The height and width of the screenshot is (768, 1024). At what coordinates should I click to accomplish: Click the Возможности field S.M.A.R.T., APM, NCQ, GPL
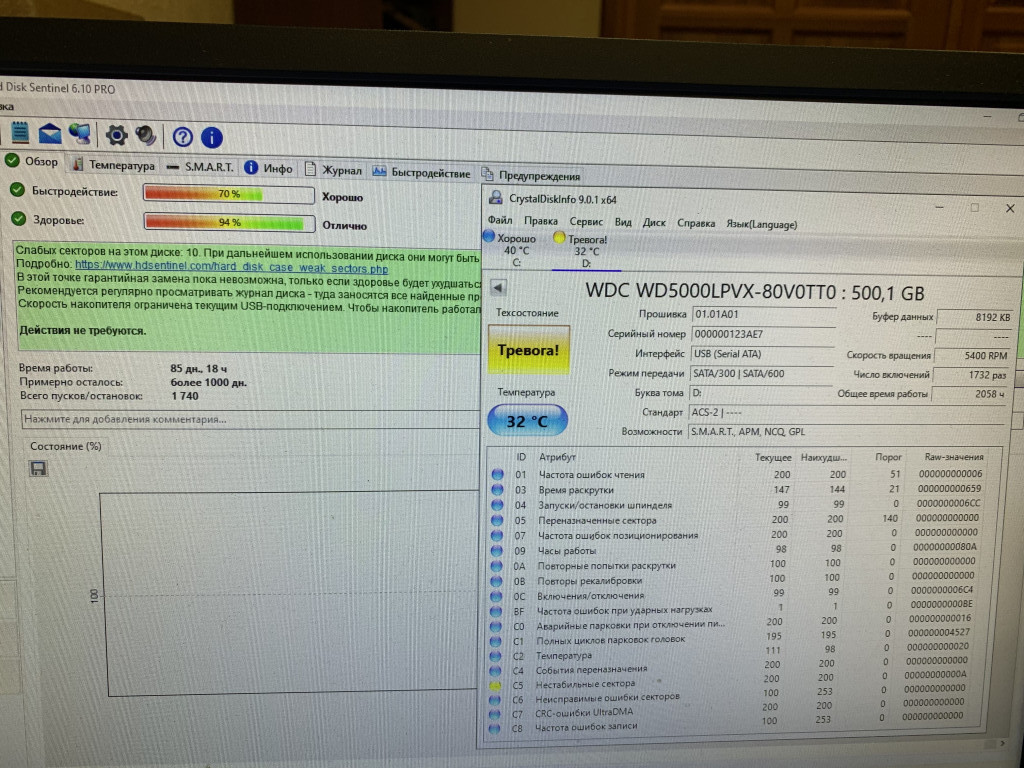point(845,432)
